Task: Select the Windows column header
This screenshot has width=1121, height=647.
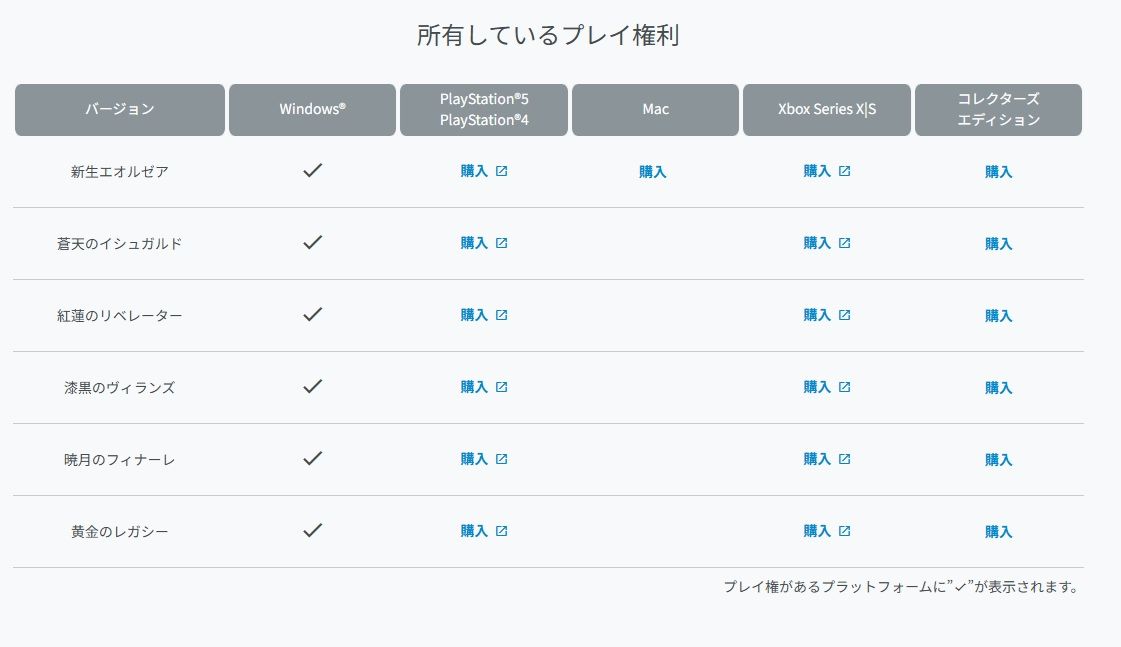Action: point(313,109)
